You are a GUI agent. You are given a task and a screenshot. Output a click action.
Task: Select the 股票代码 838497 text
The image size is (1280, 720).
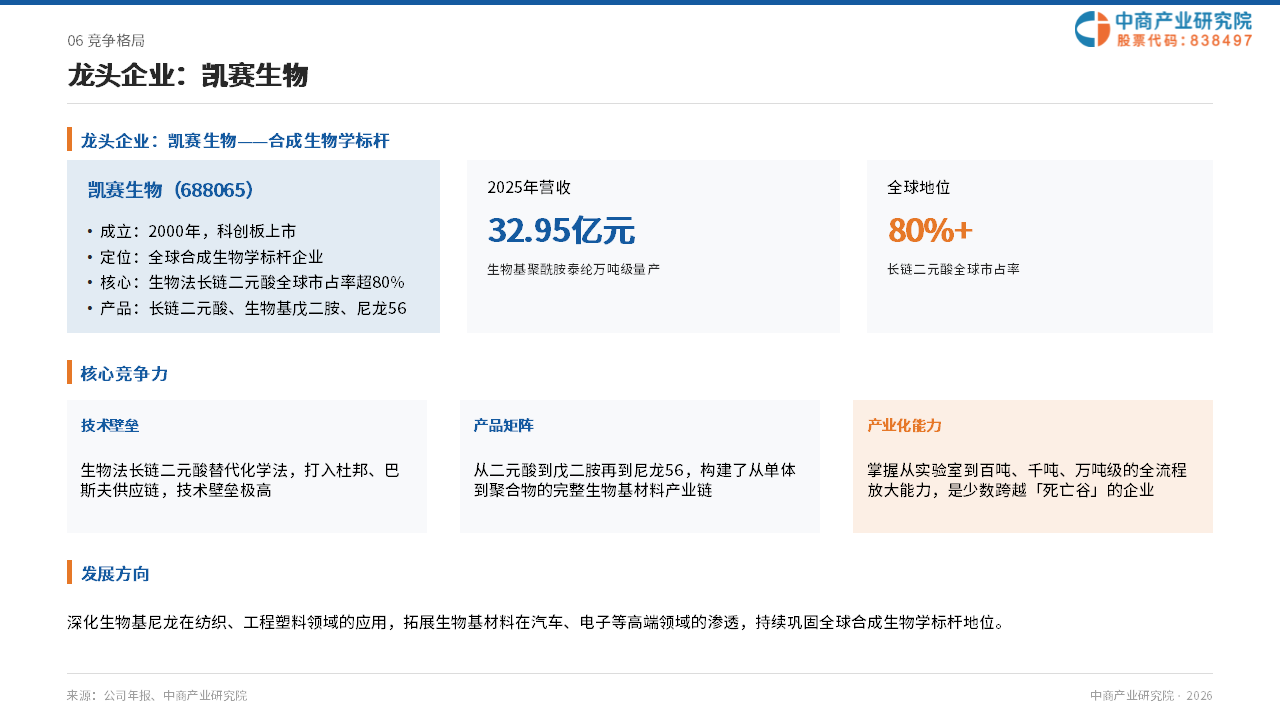click(1185, 41)
